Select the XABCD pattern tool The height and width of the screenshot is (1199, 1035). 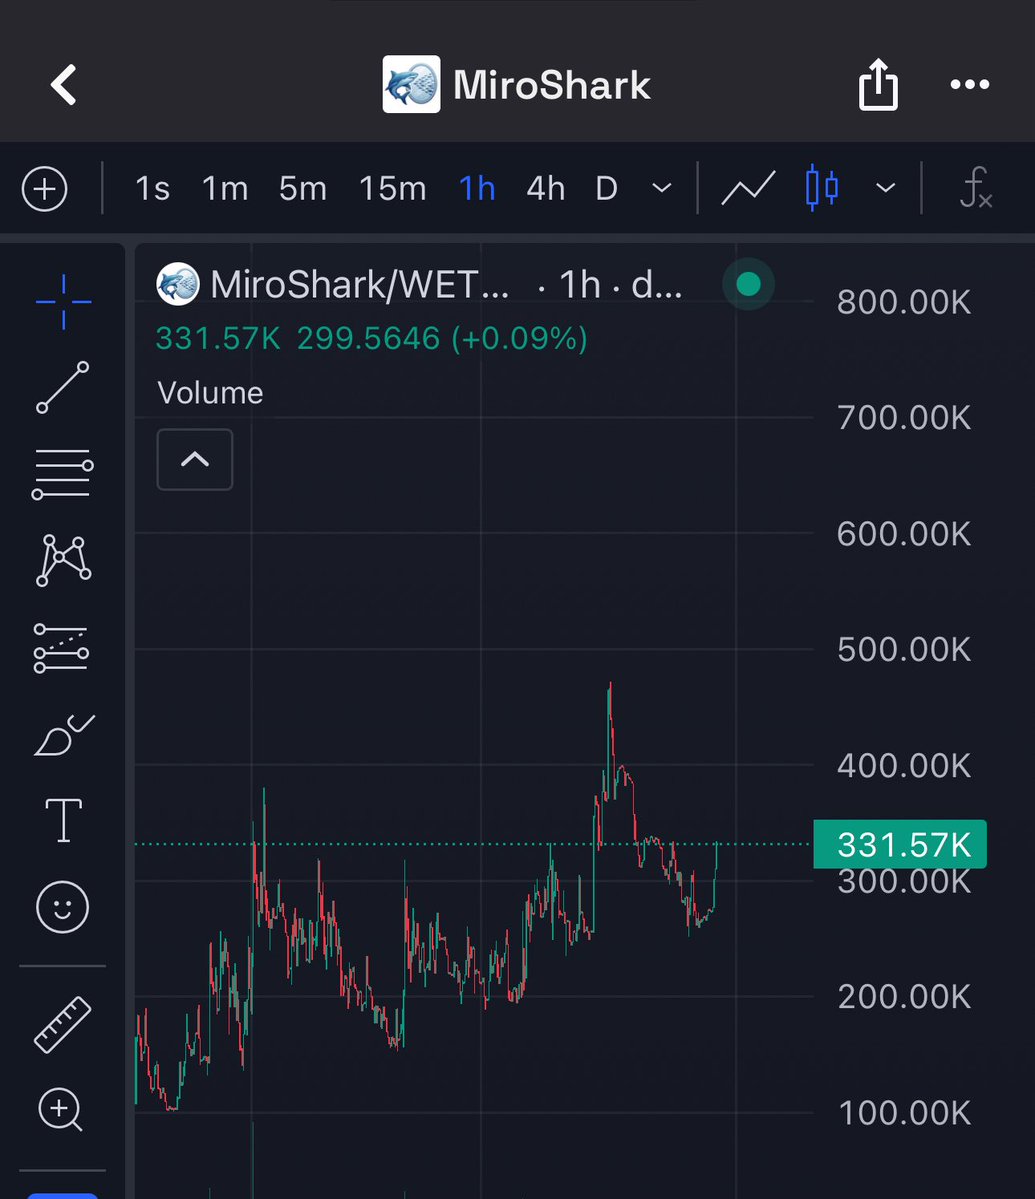tap(63, 561)
